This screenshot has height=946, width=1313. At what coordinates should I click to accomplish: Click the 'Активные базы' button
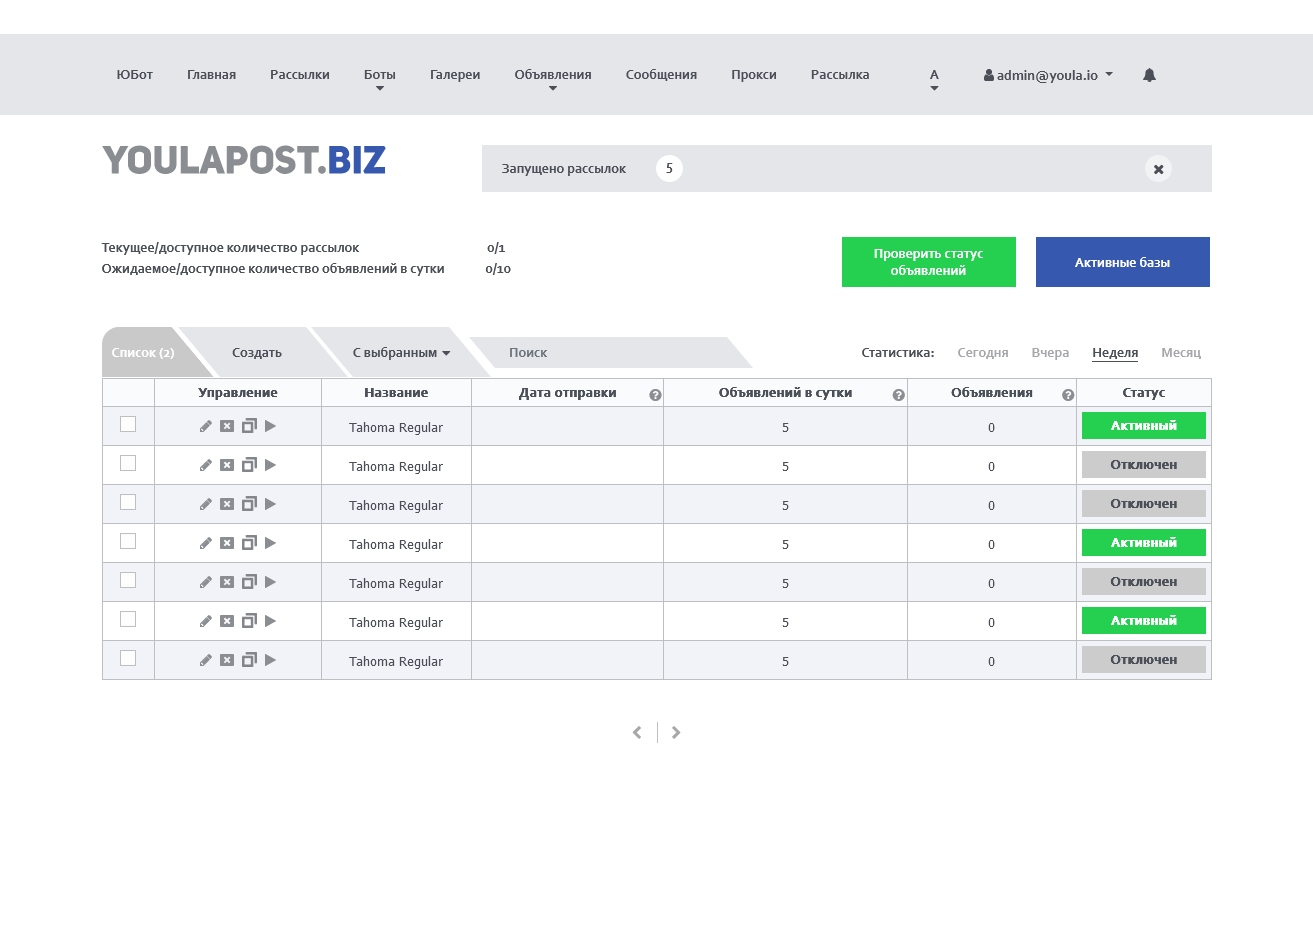(1123, 262)
